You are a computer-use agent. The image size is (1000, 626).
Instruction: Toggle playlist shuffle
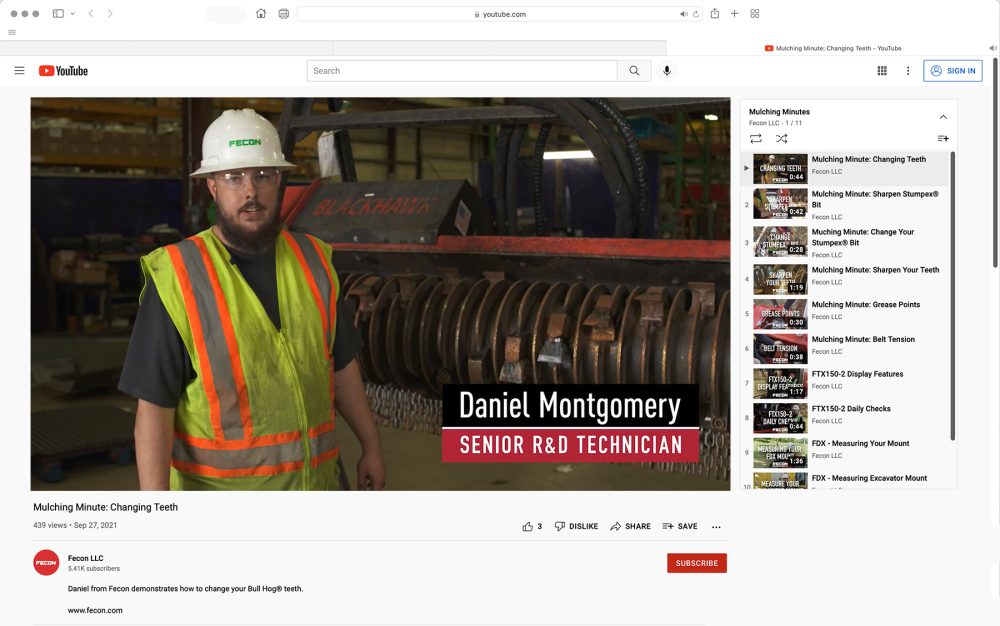[x=781, y=138]
